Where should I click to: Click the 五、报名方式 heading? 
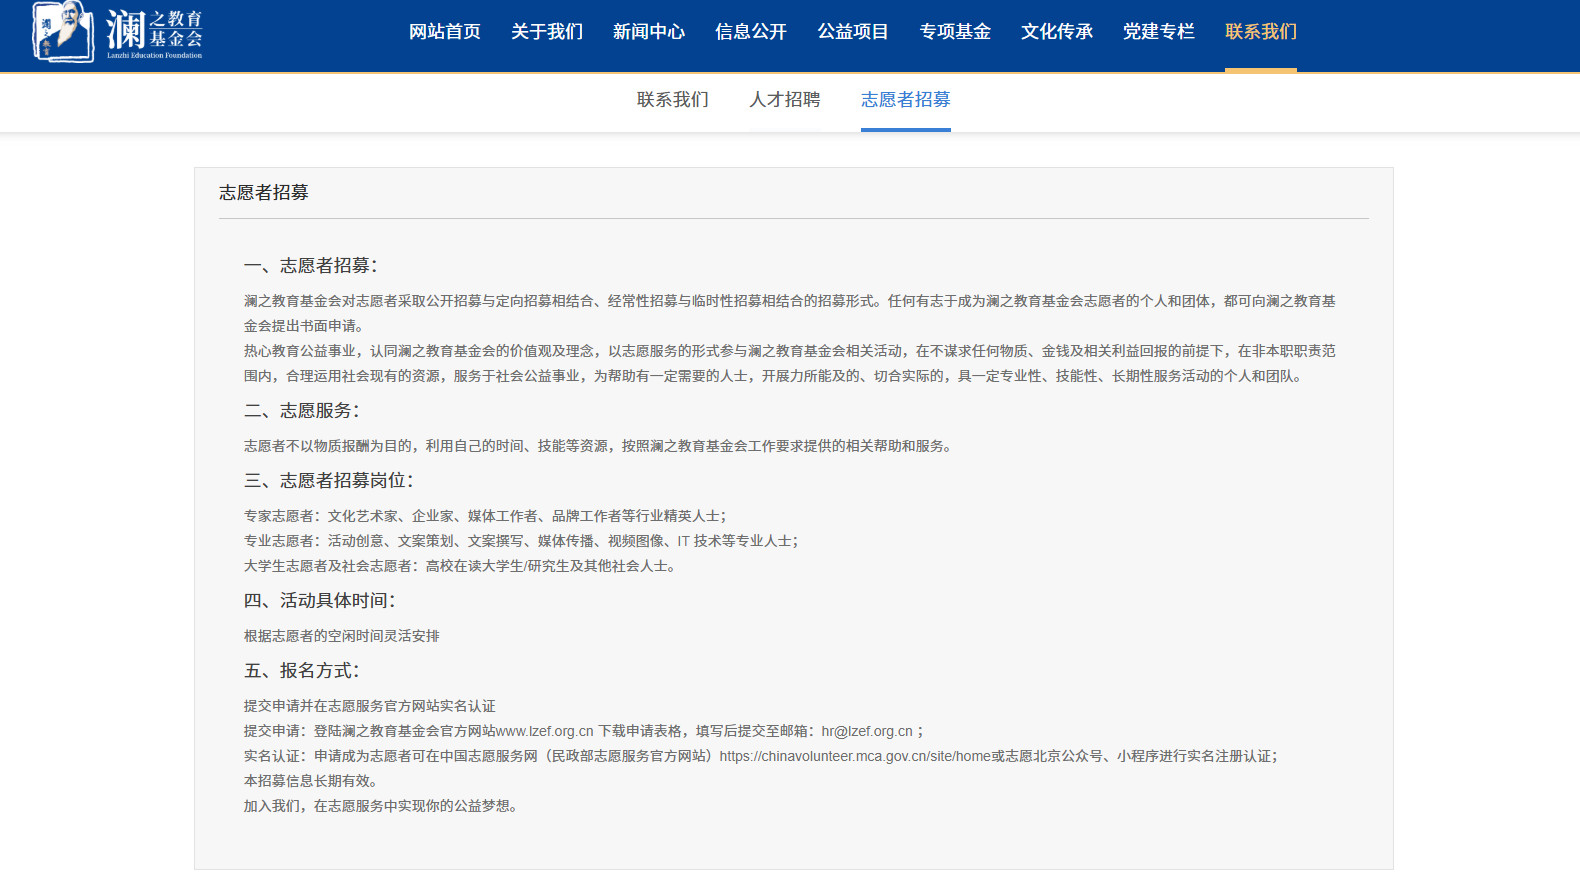[301, 671]
